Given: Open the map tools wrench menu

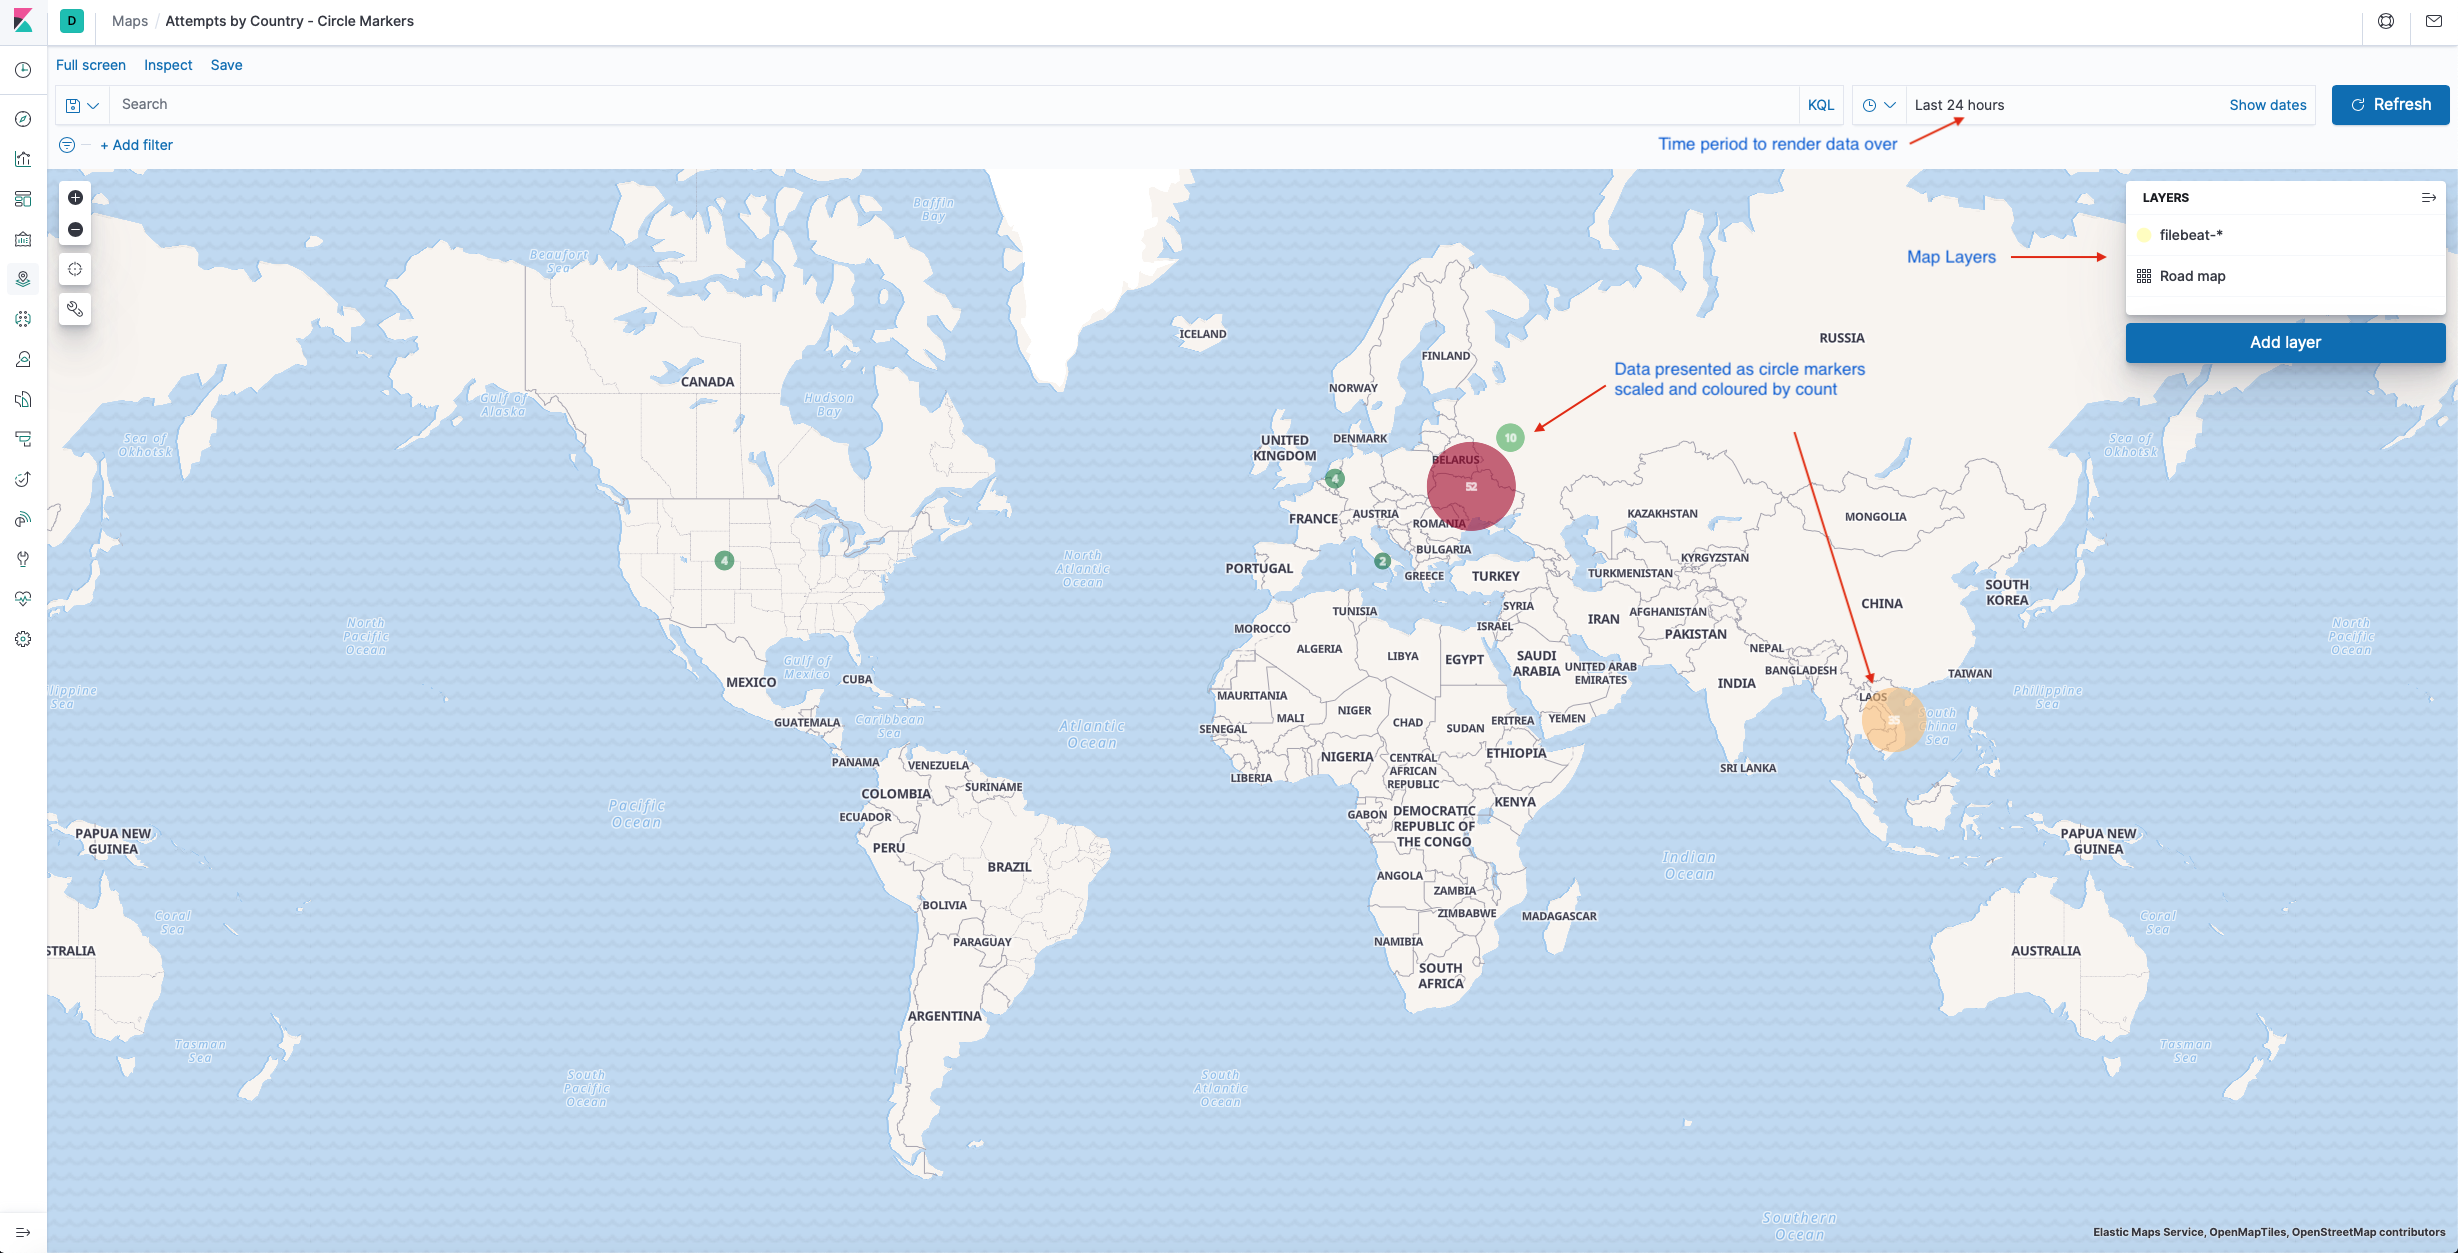Looking at the screenshot, I should [75, 309].
